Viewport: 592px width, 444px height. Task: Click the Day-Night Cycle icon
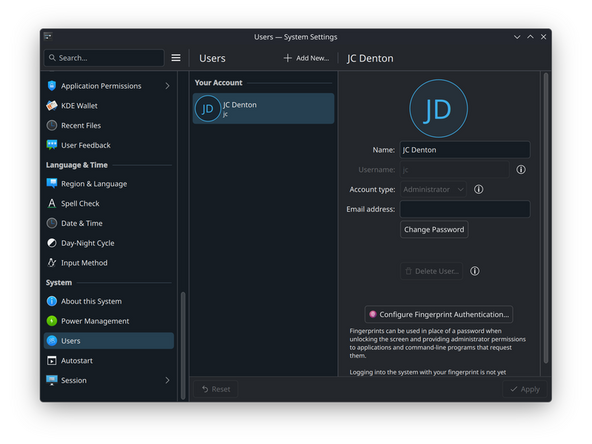click(52, 243)
